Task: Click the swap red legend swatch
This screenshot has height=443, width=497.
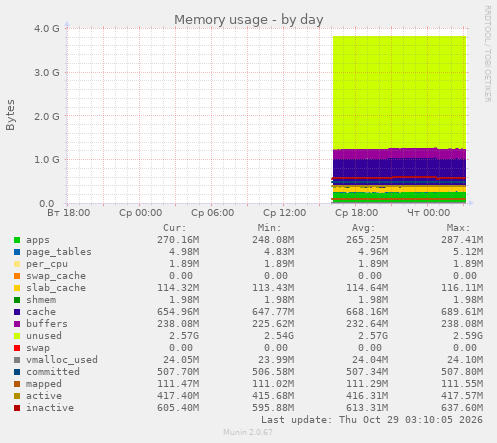Action: point(17,348)
